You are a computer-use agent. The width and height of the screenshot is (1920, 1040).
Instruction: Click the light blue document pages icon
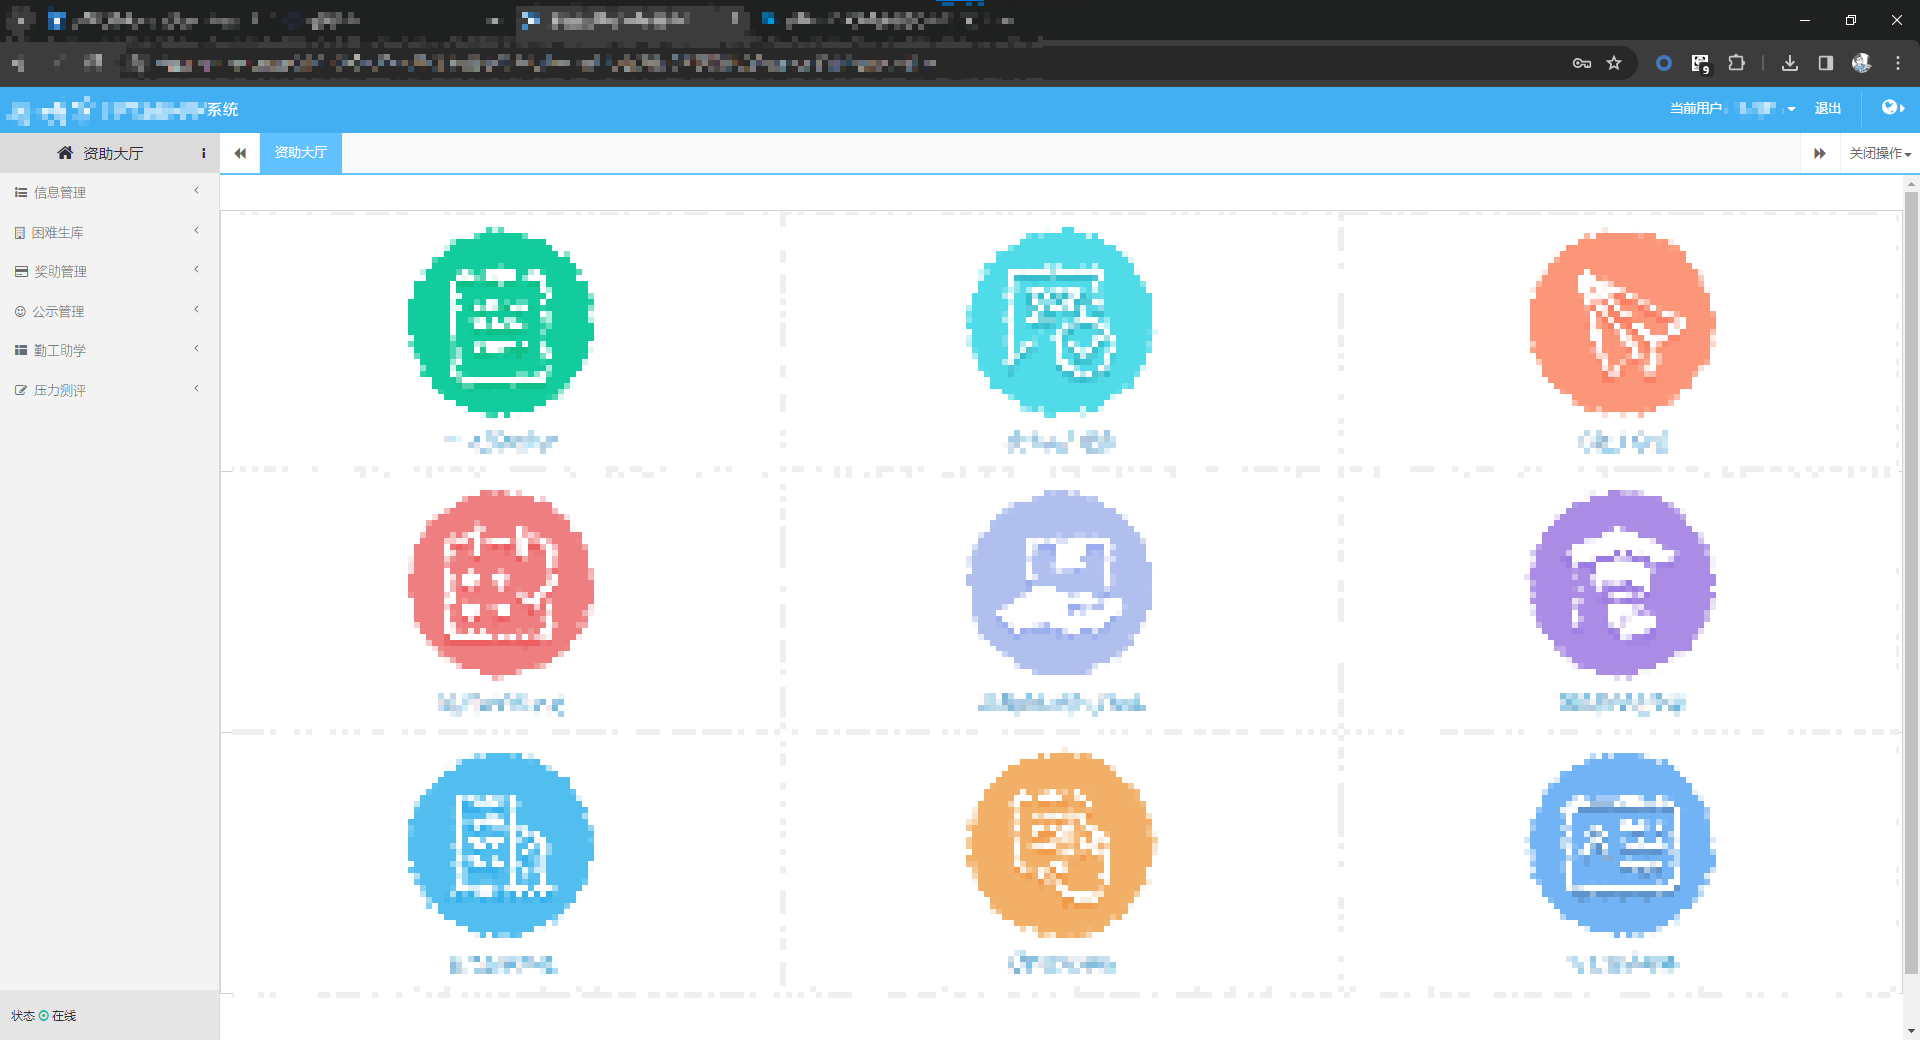(500, 845)
